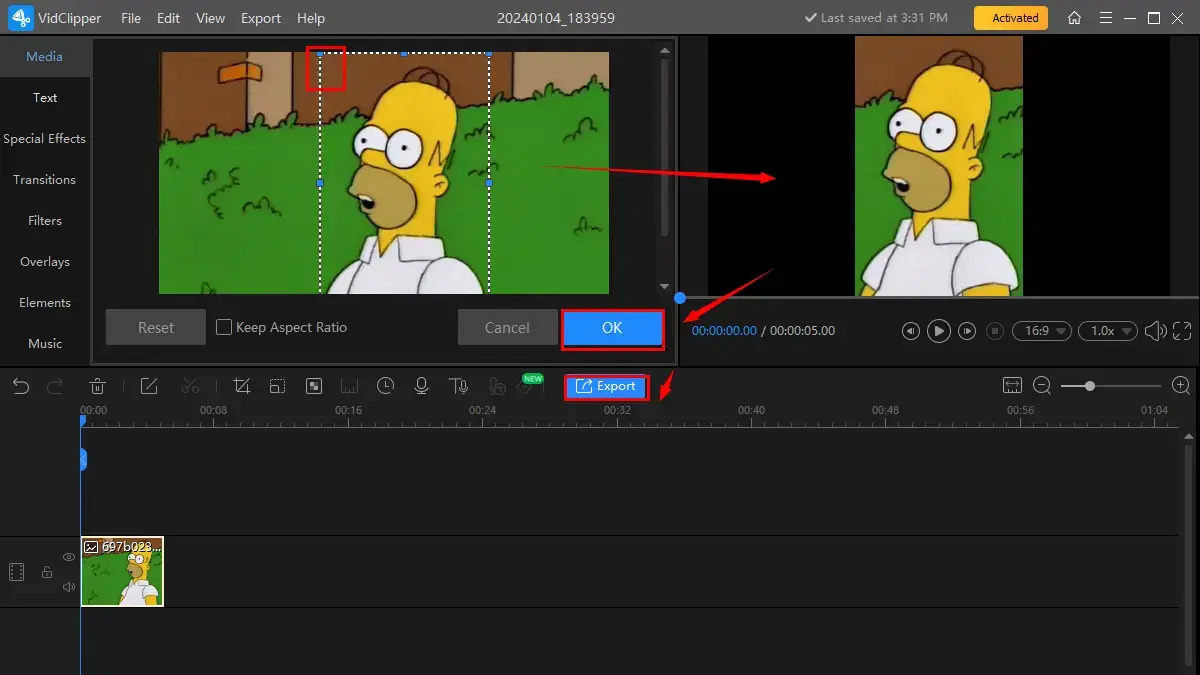Image resolution: width=1200 pixels, height=675 pixels.
Task: Click the Redo arrow in timeline toolbar
Action: click(55, 386)
